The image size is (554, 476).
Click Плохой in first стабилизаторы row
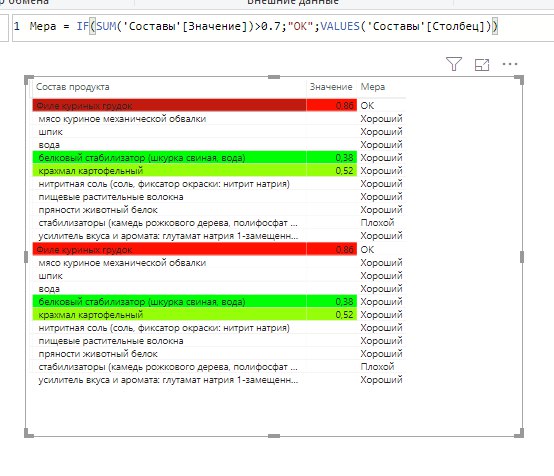point(377,223)
